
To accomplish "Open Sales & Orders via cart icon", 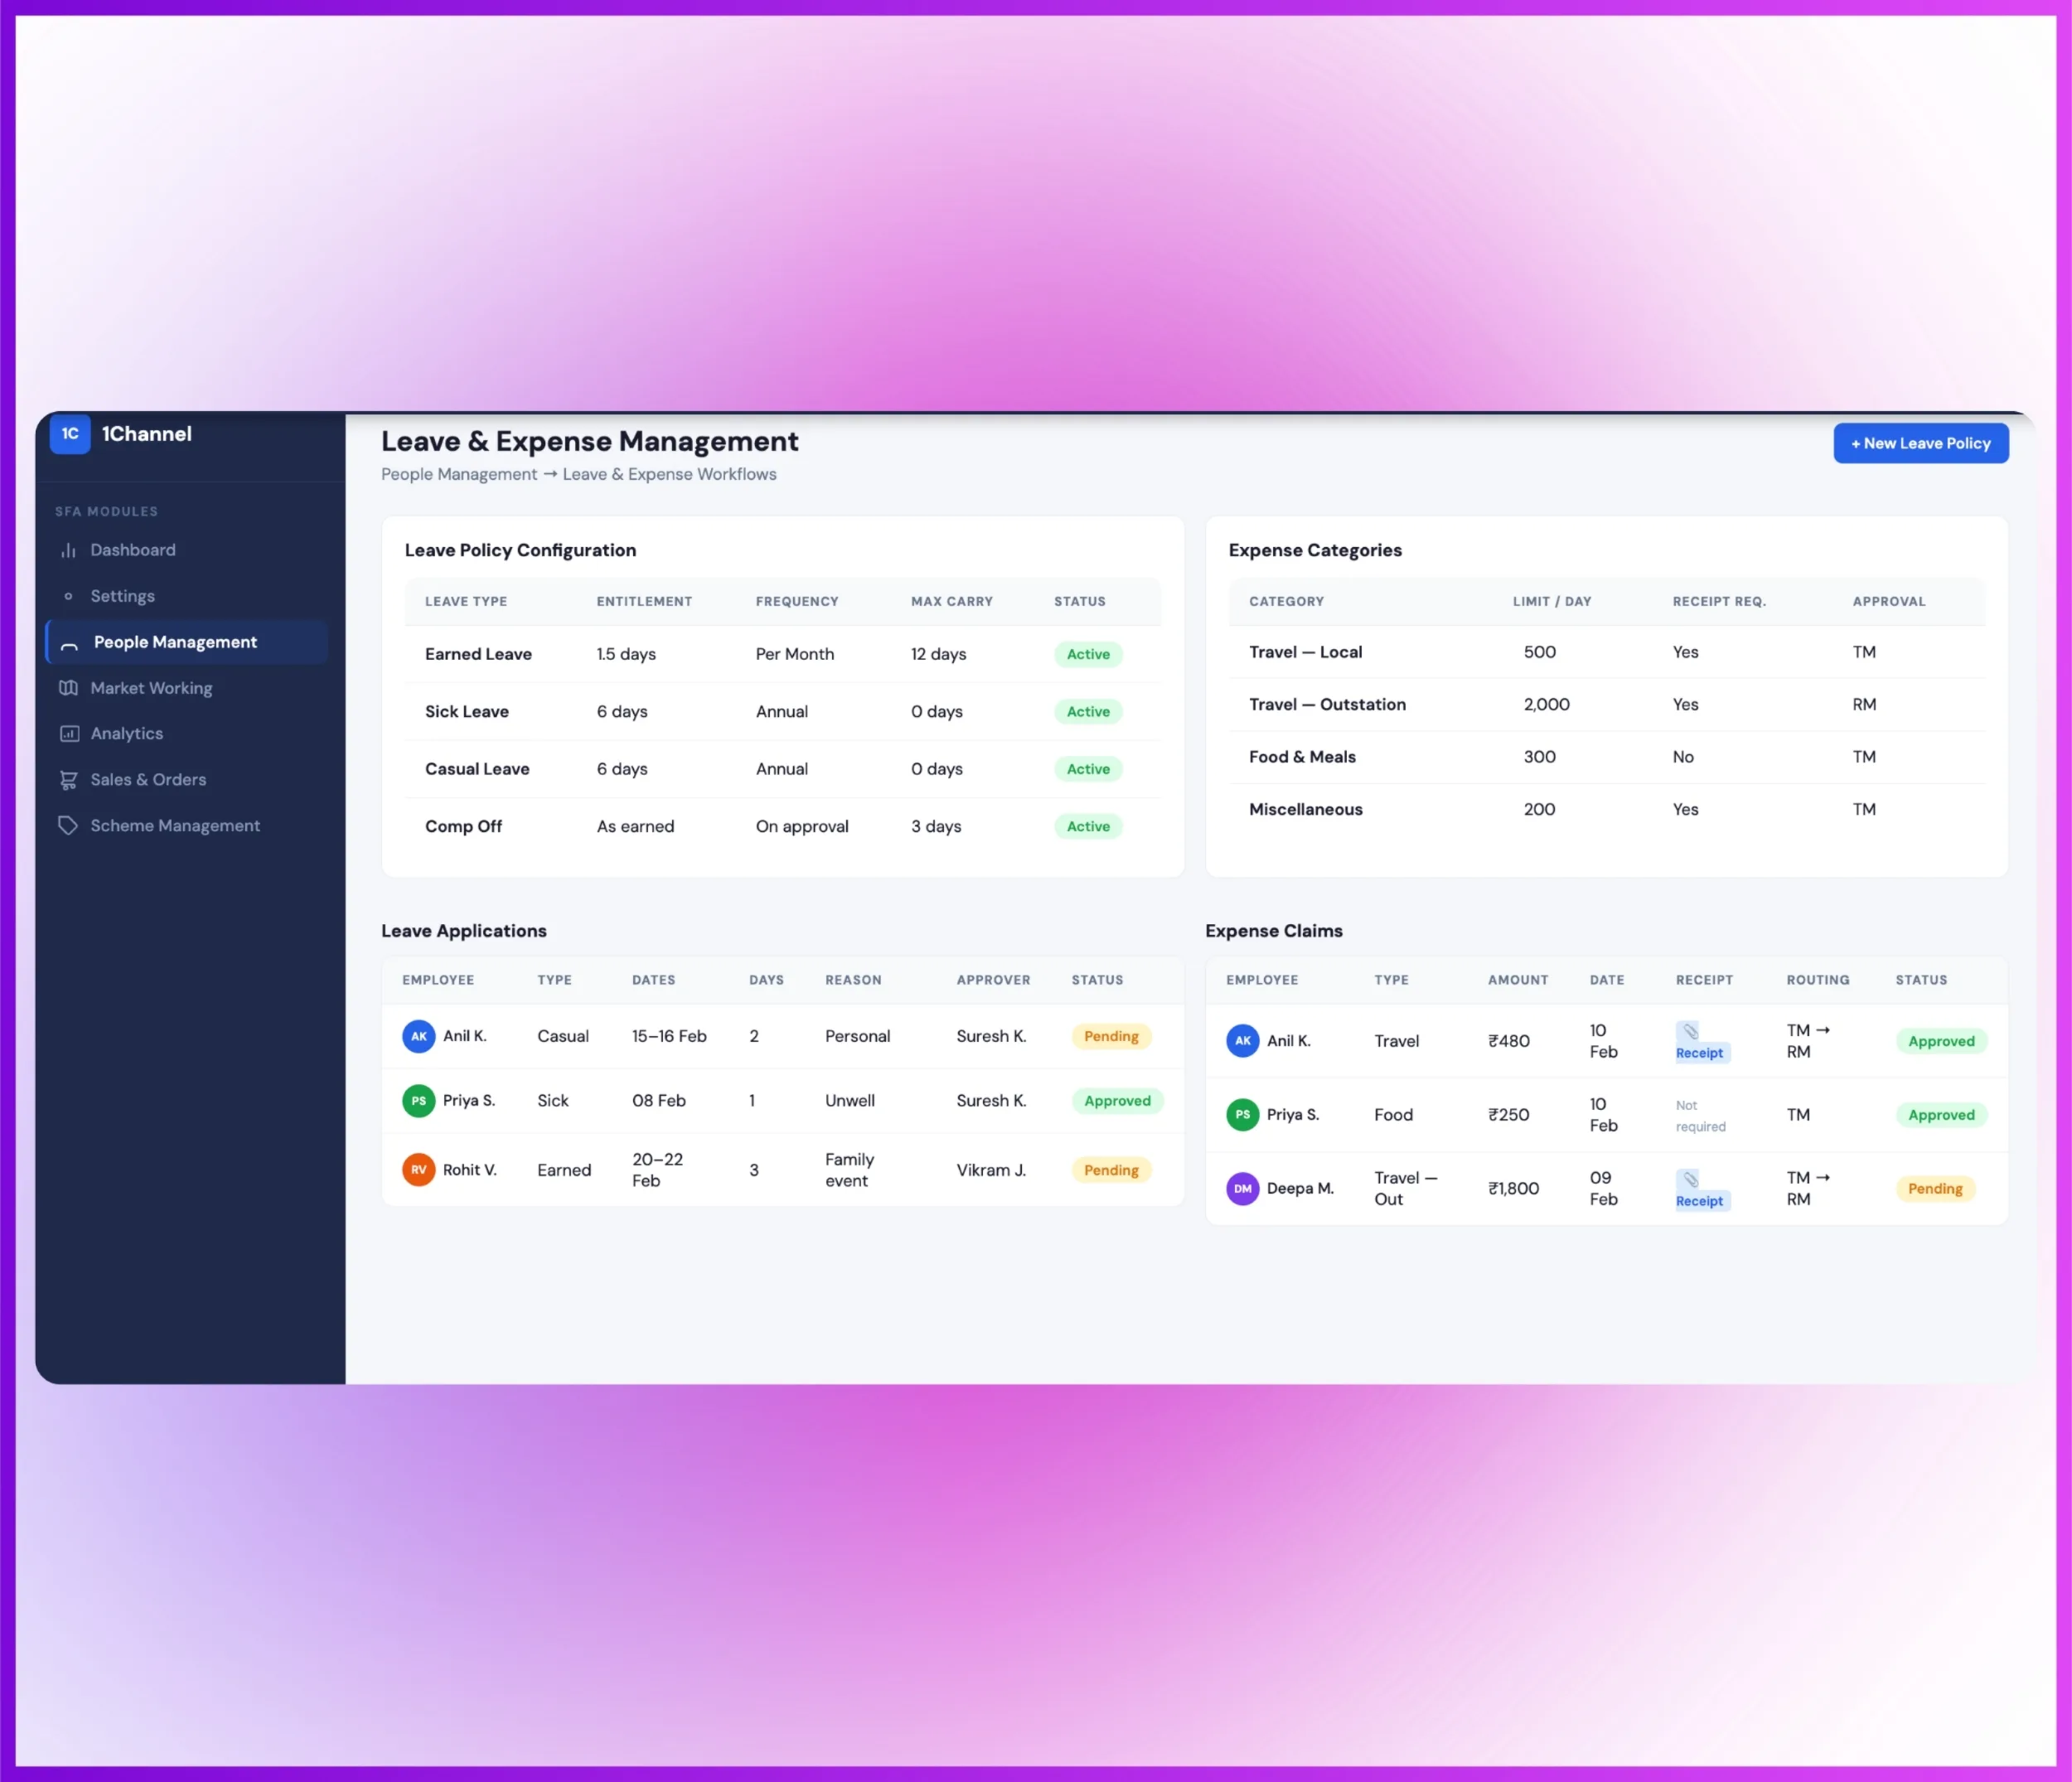I will pyautogui.click(x=68, y=779).
